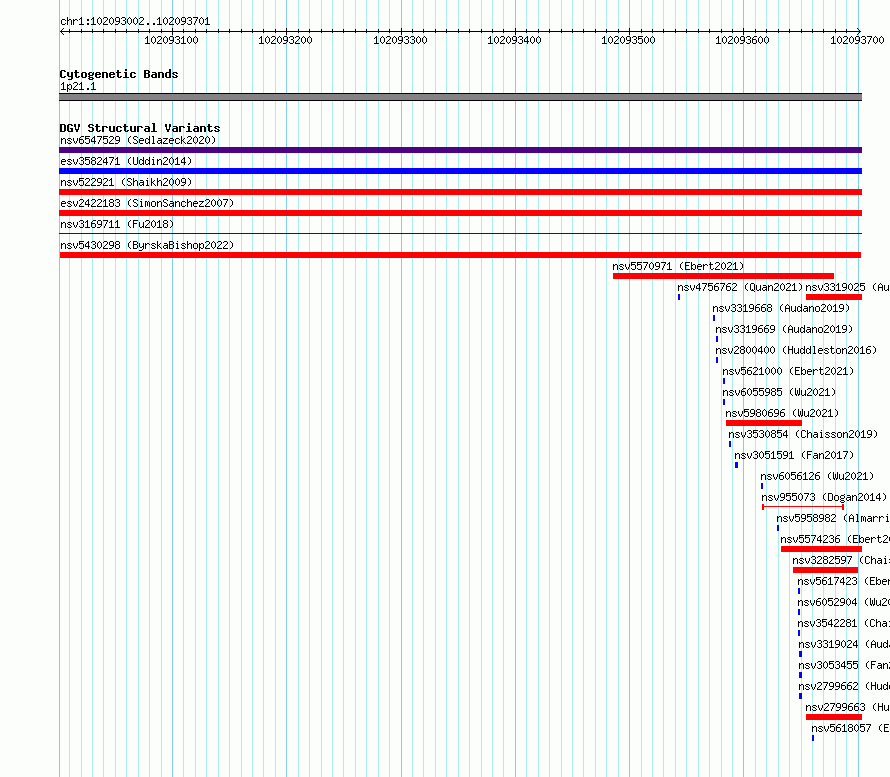Click nsv6055985 (Wu2021) label

tap(779, 392)
